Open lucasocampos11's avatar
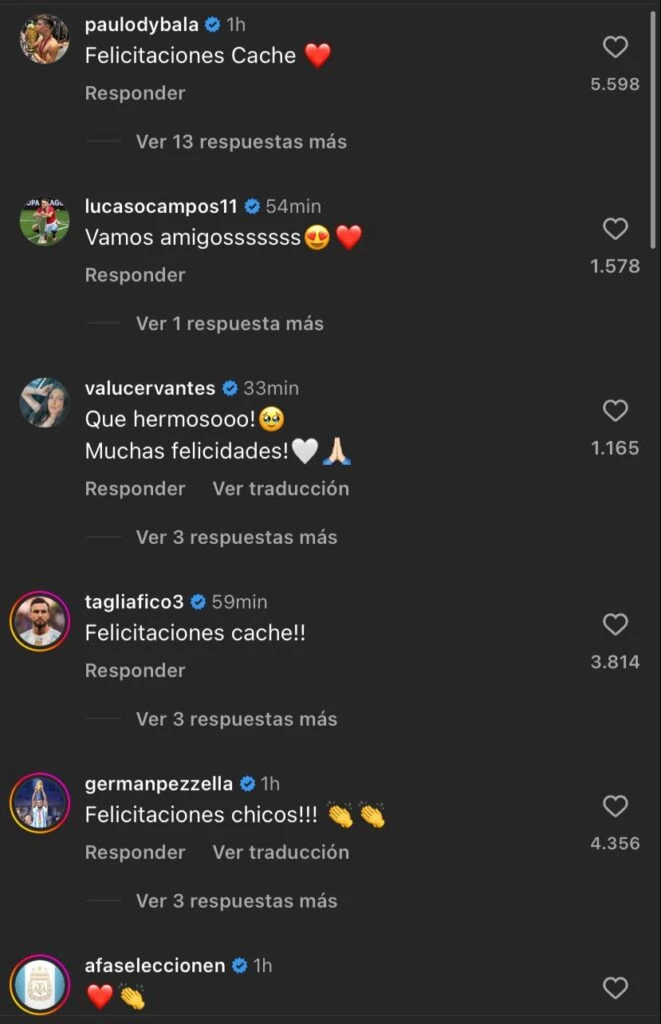Image resolution: width=661 pixels, height=1024 pixels. point(45,221)
